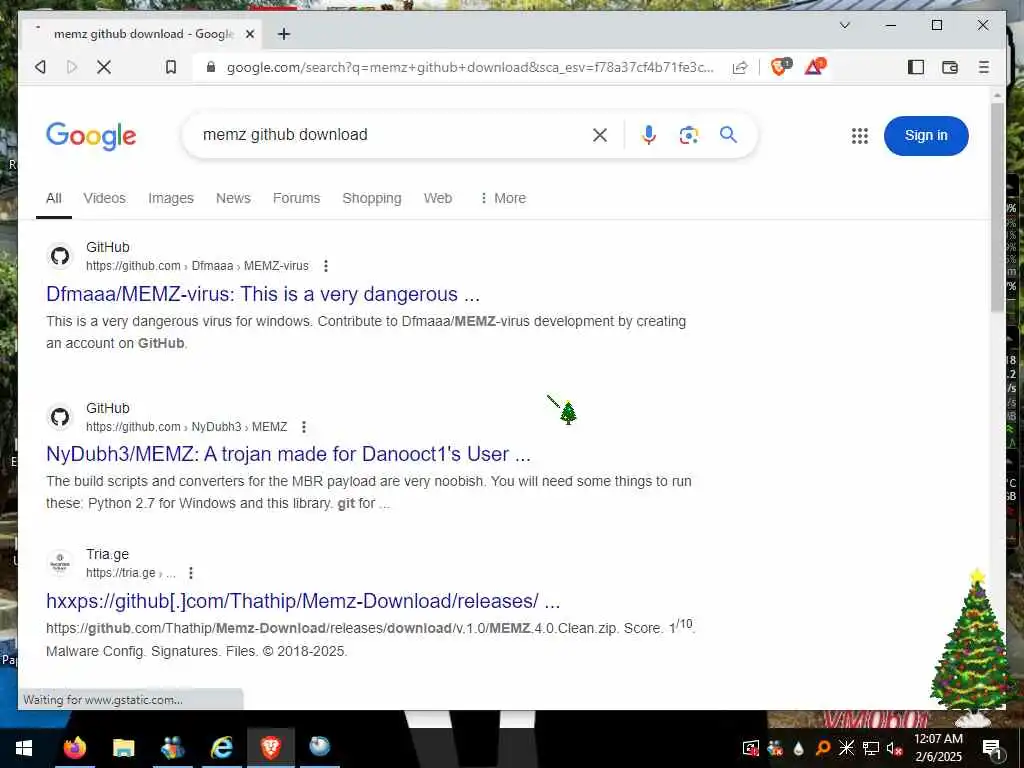Switch to Web results
Image resolution: width=1024 pixels, height=768 pixels.
click(x=438, y=198)
